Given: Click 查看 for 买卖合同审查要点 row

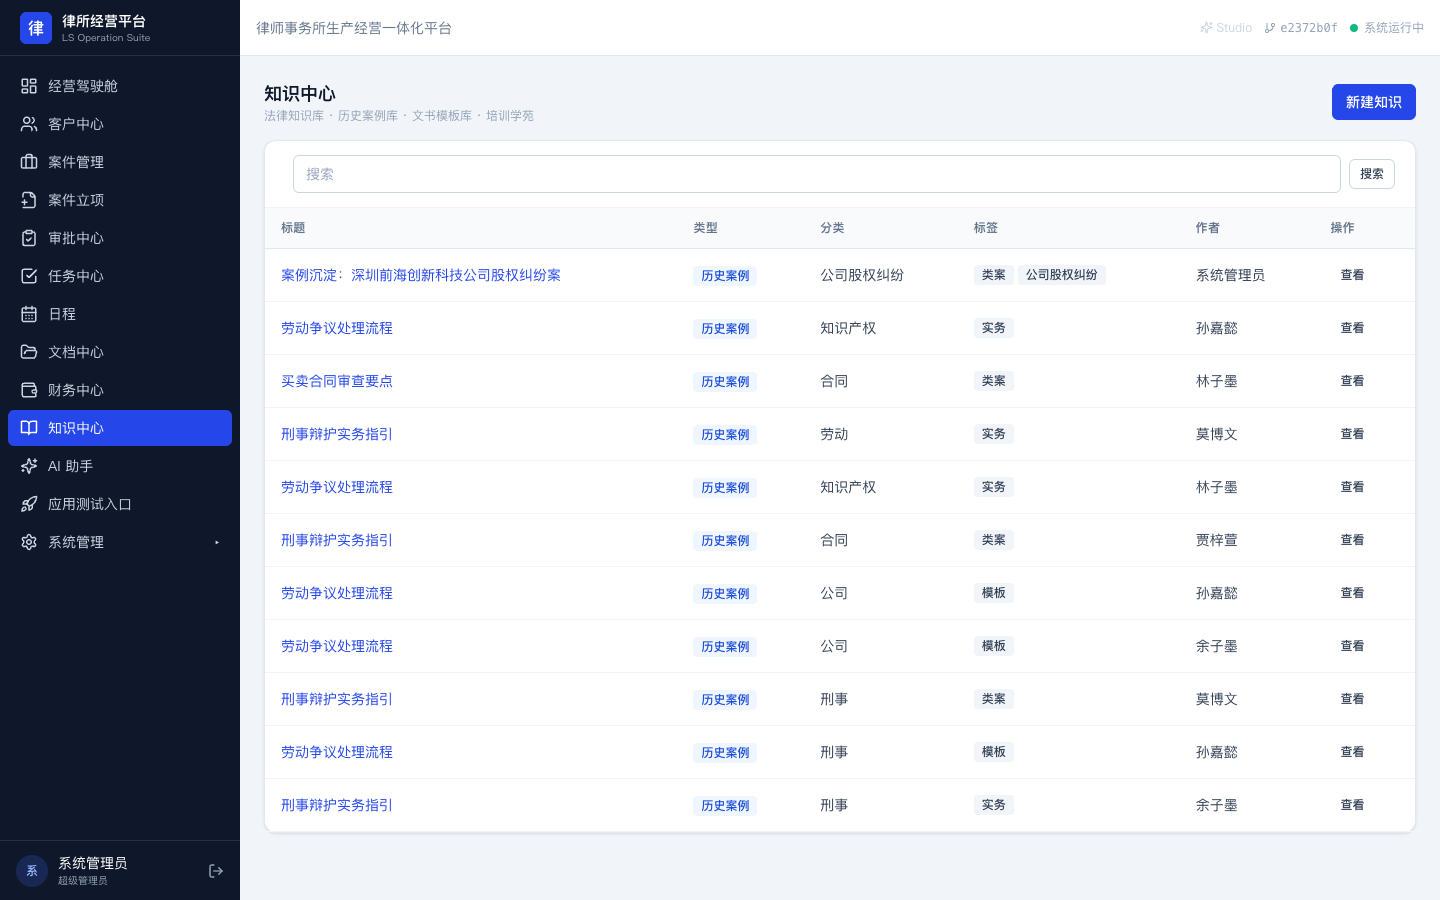Looking at the screenshot, I should (x=1352, y=381).
